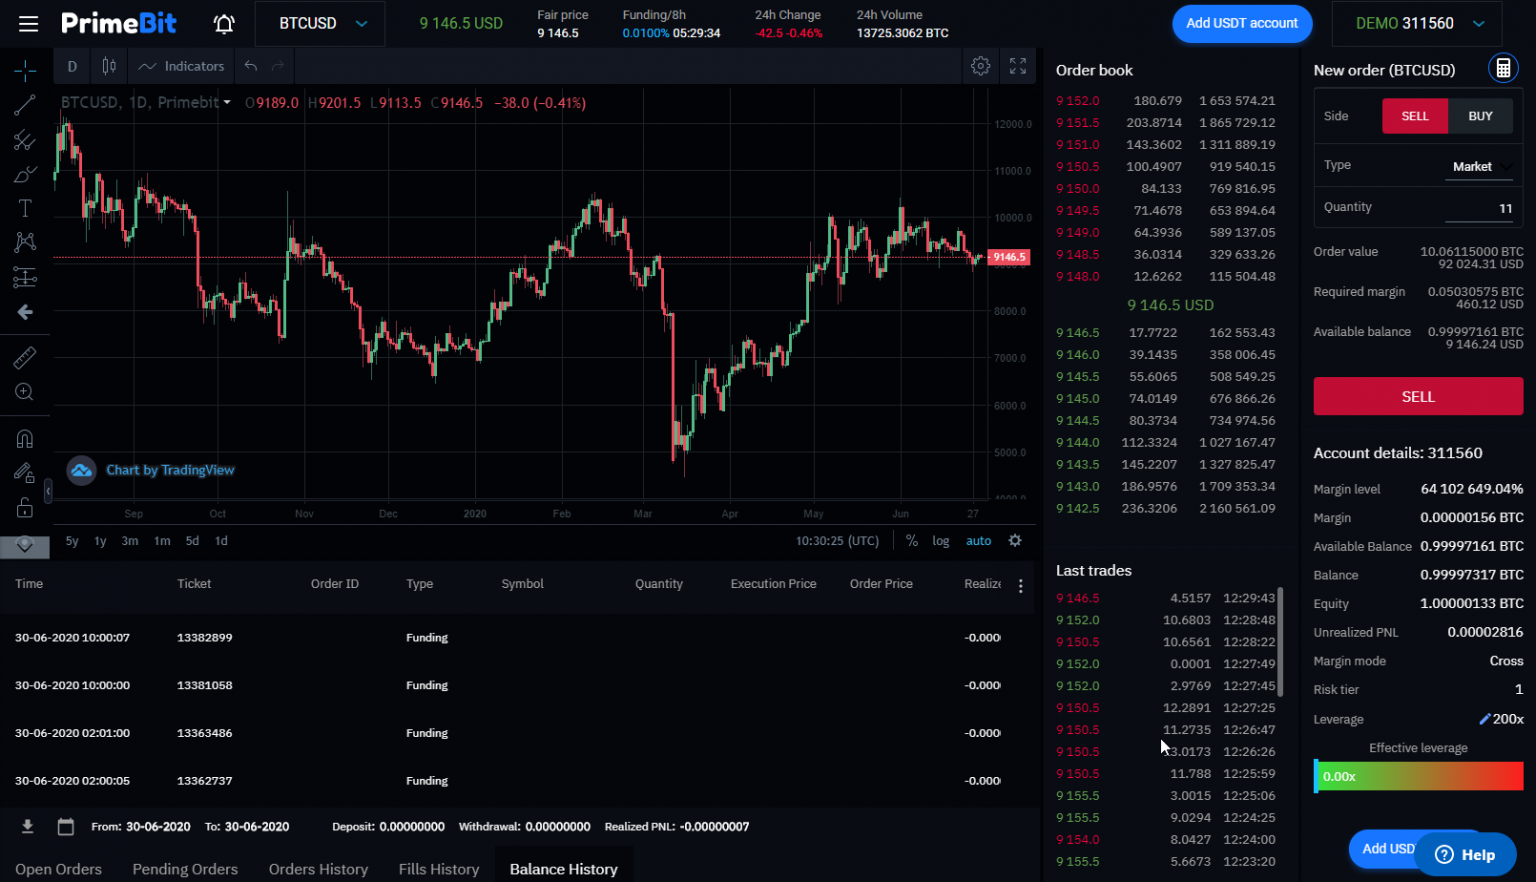Toggle percent scale
This screenshot has width=1536, height=882.
click(912, 540)
